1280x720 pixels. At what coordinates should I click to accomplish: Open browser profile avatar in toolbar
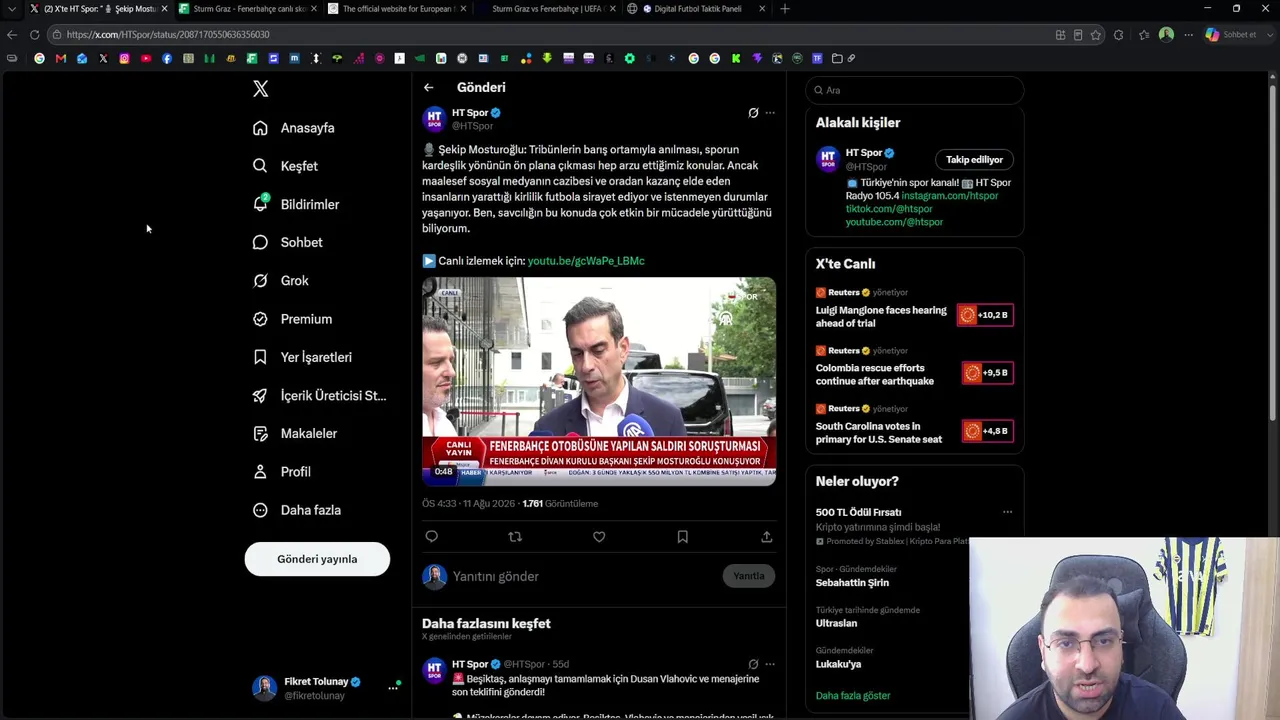point(1166,34)
